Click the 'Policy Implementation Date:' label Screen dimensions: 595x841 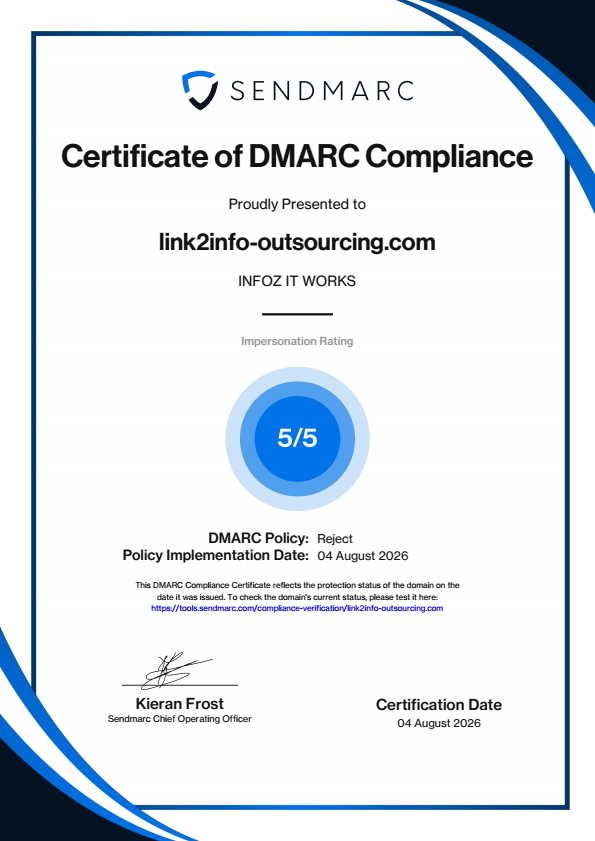pos(216,555)
